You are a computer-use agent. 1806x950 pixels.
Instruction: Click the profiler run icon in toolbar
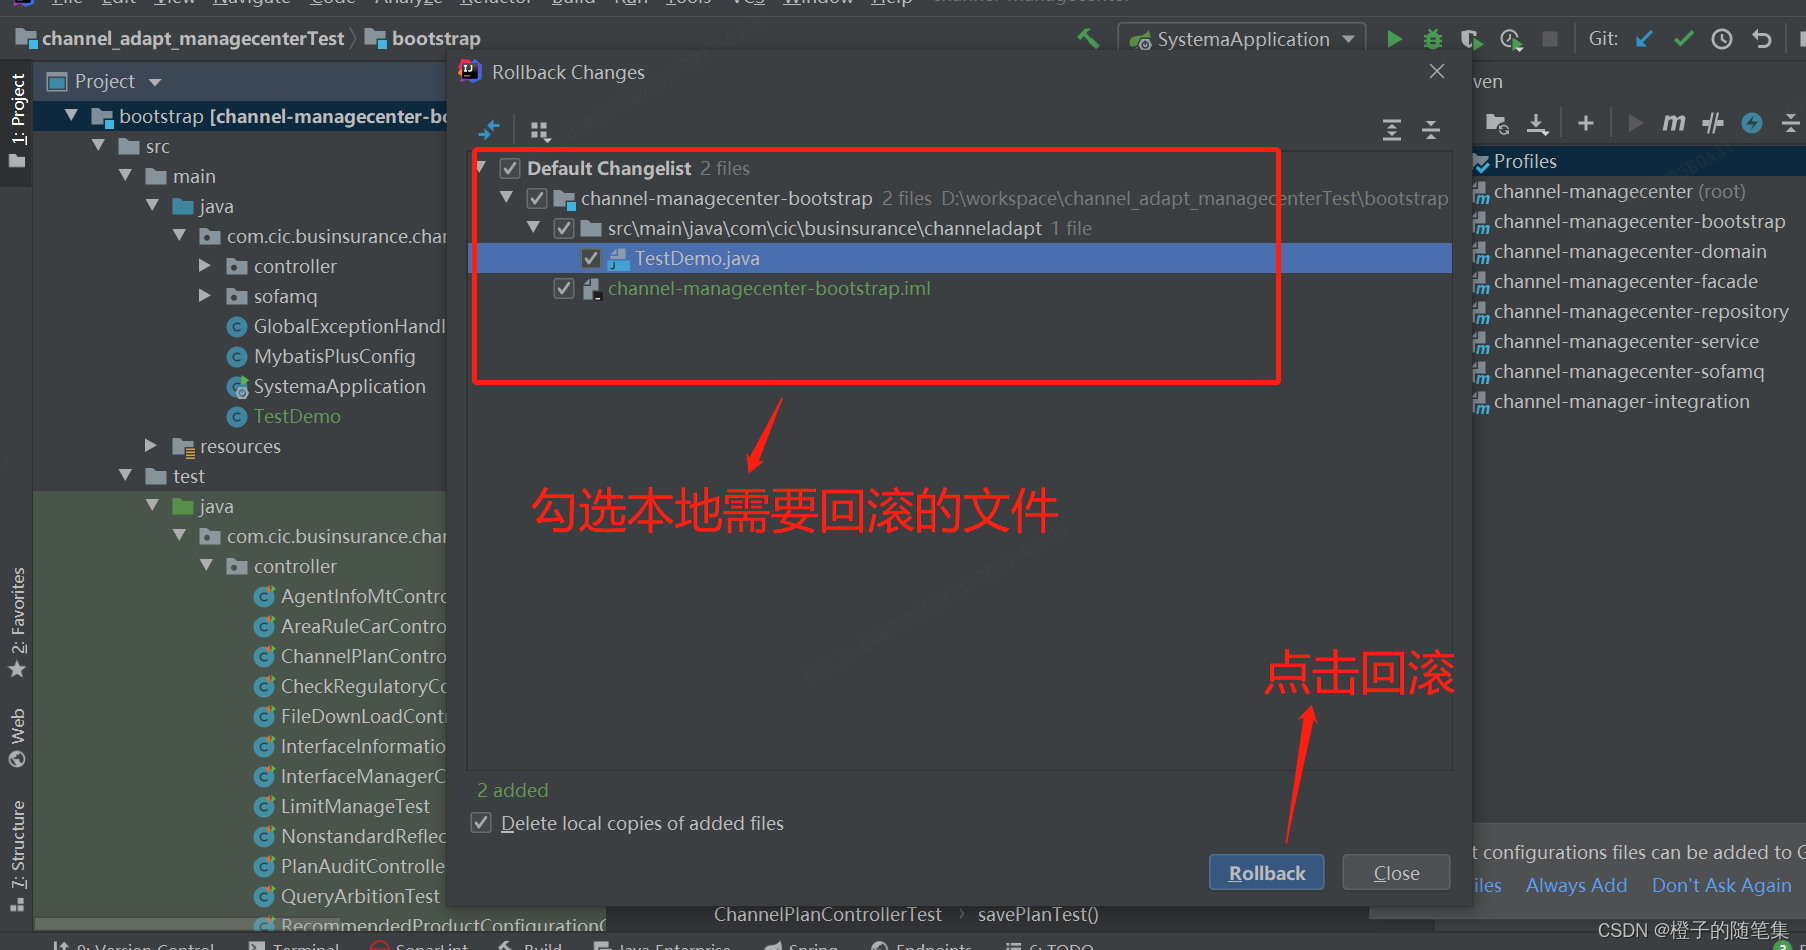(1510, 39)
